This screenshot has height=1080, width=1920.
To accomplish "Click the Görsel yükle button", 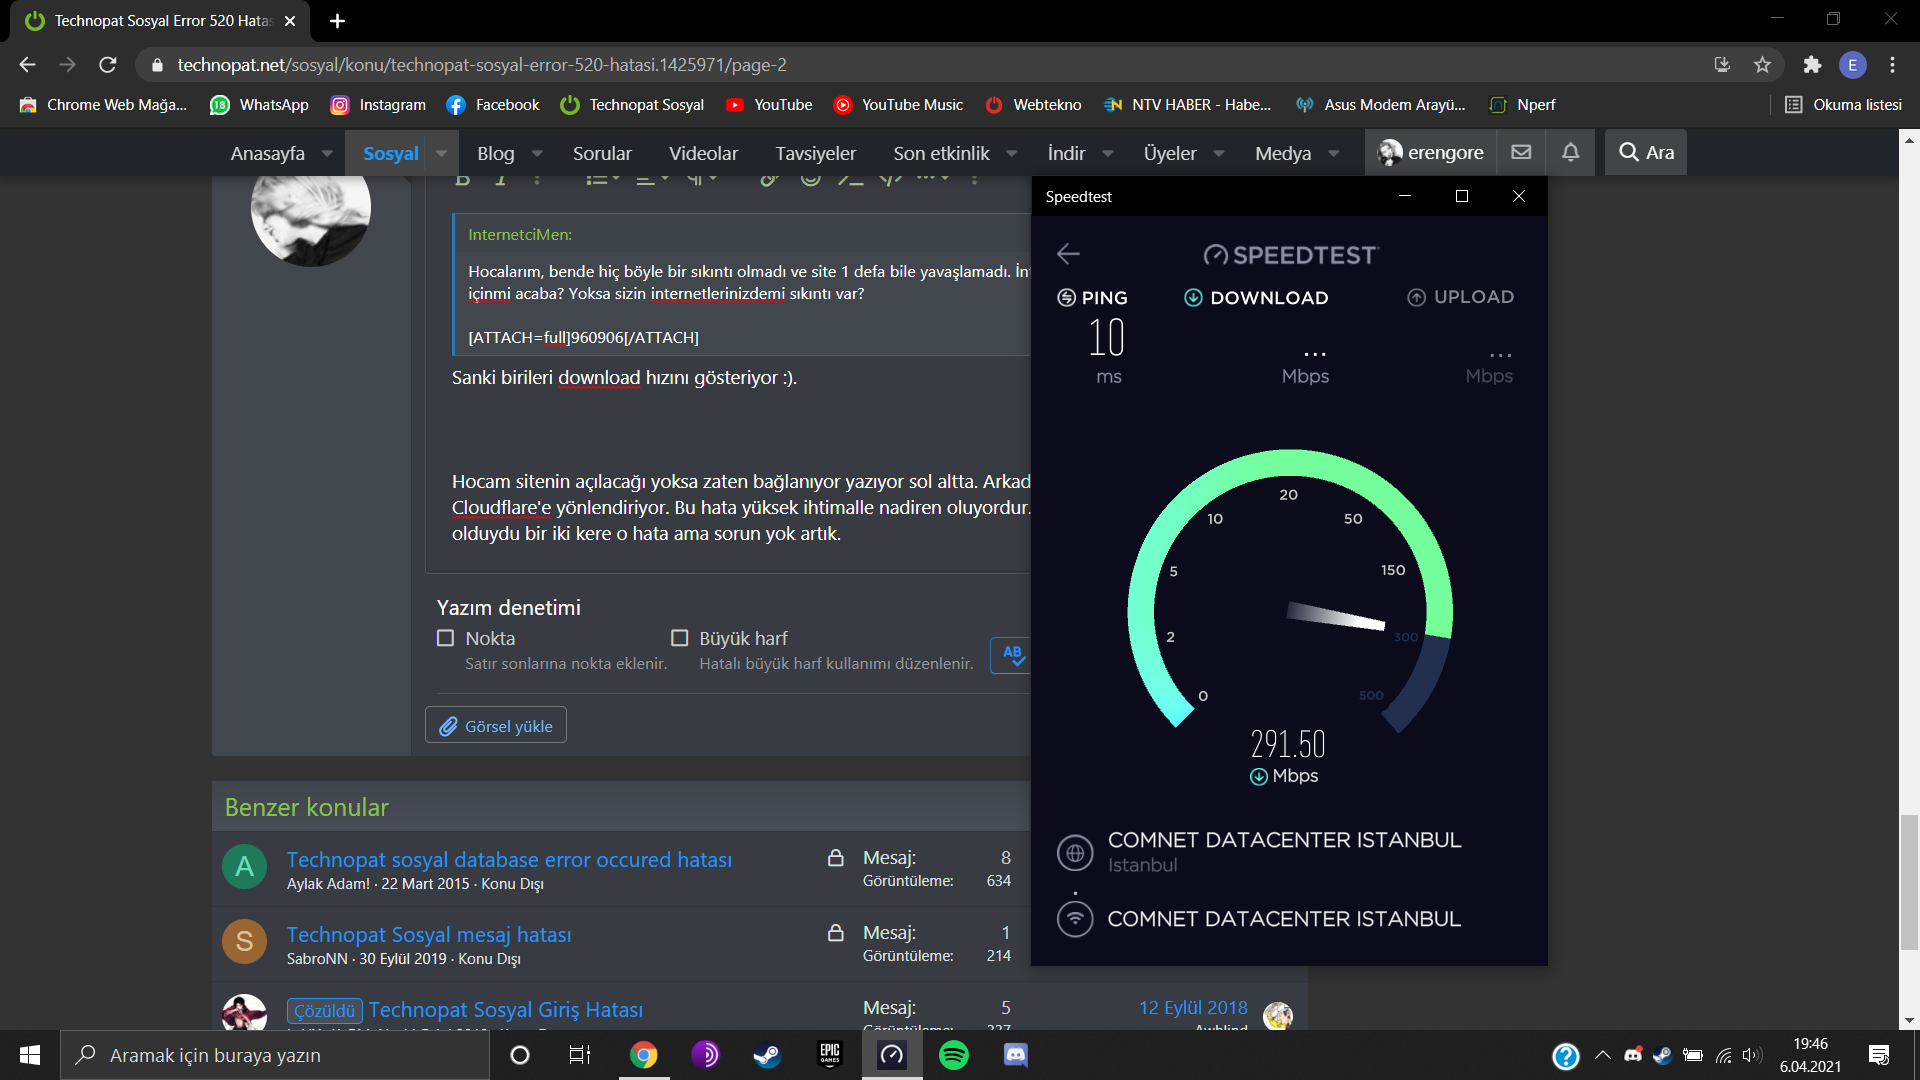I will 496,726.
